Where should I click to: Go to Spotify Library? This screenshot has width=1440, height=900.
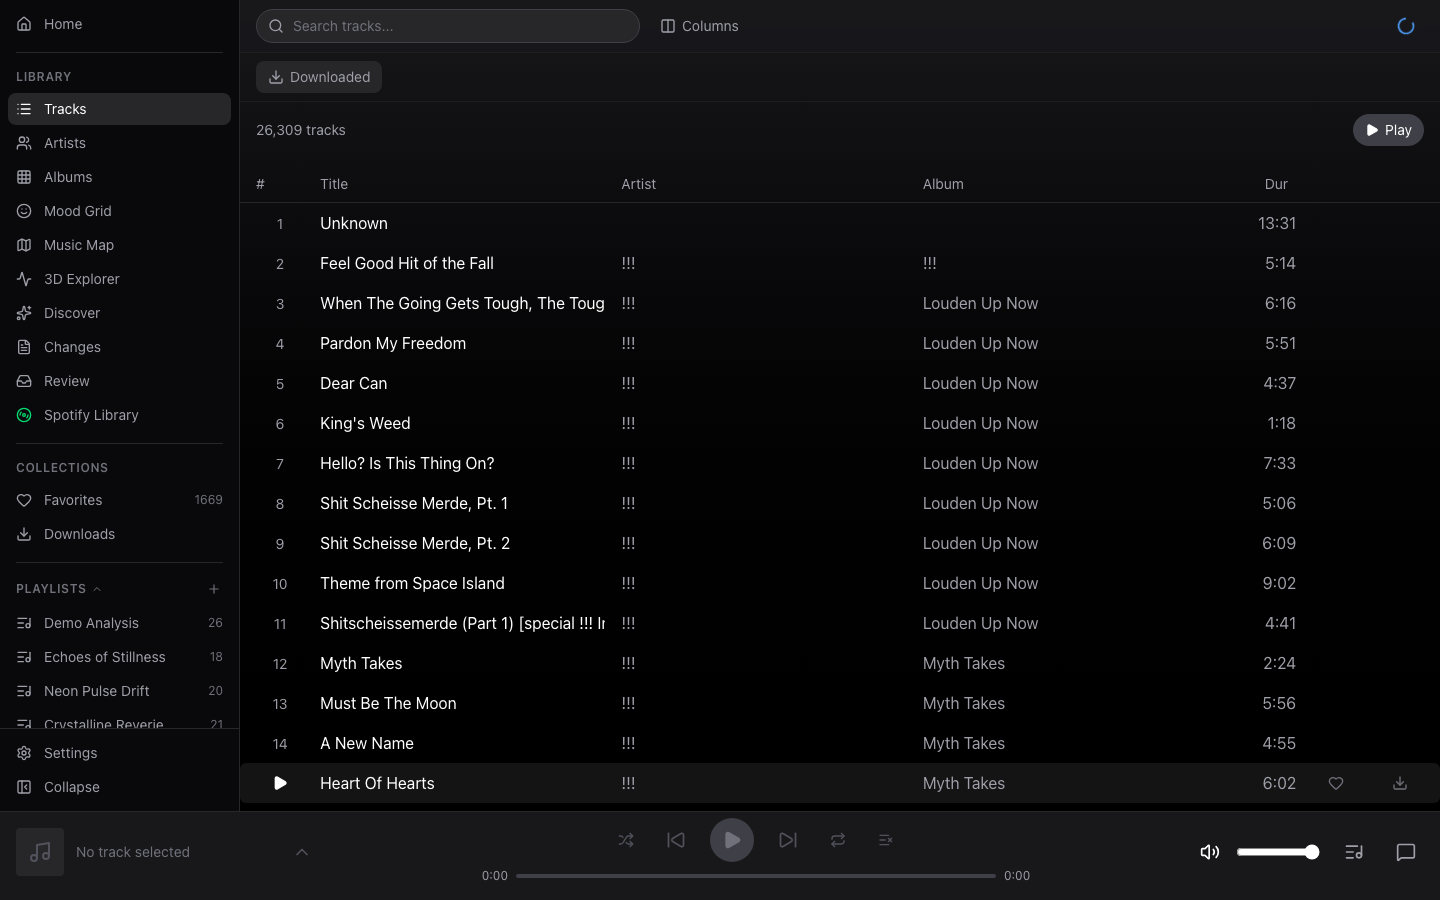click(x=91, y=415)
